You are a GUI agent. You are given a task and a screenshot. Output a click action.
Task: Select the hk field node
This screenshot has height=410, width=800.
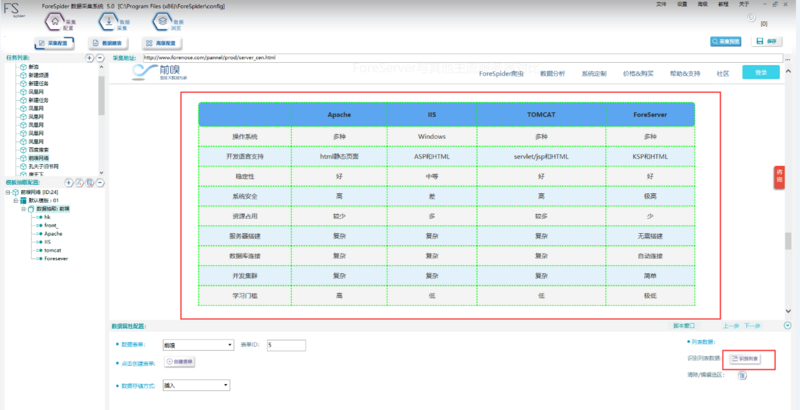(x=47, y=217)
